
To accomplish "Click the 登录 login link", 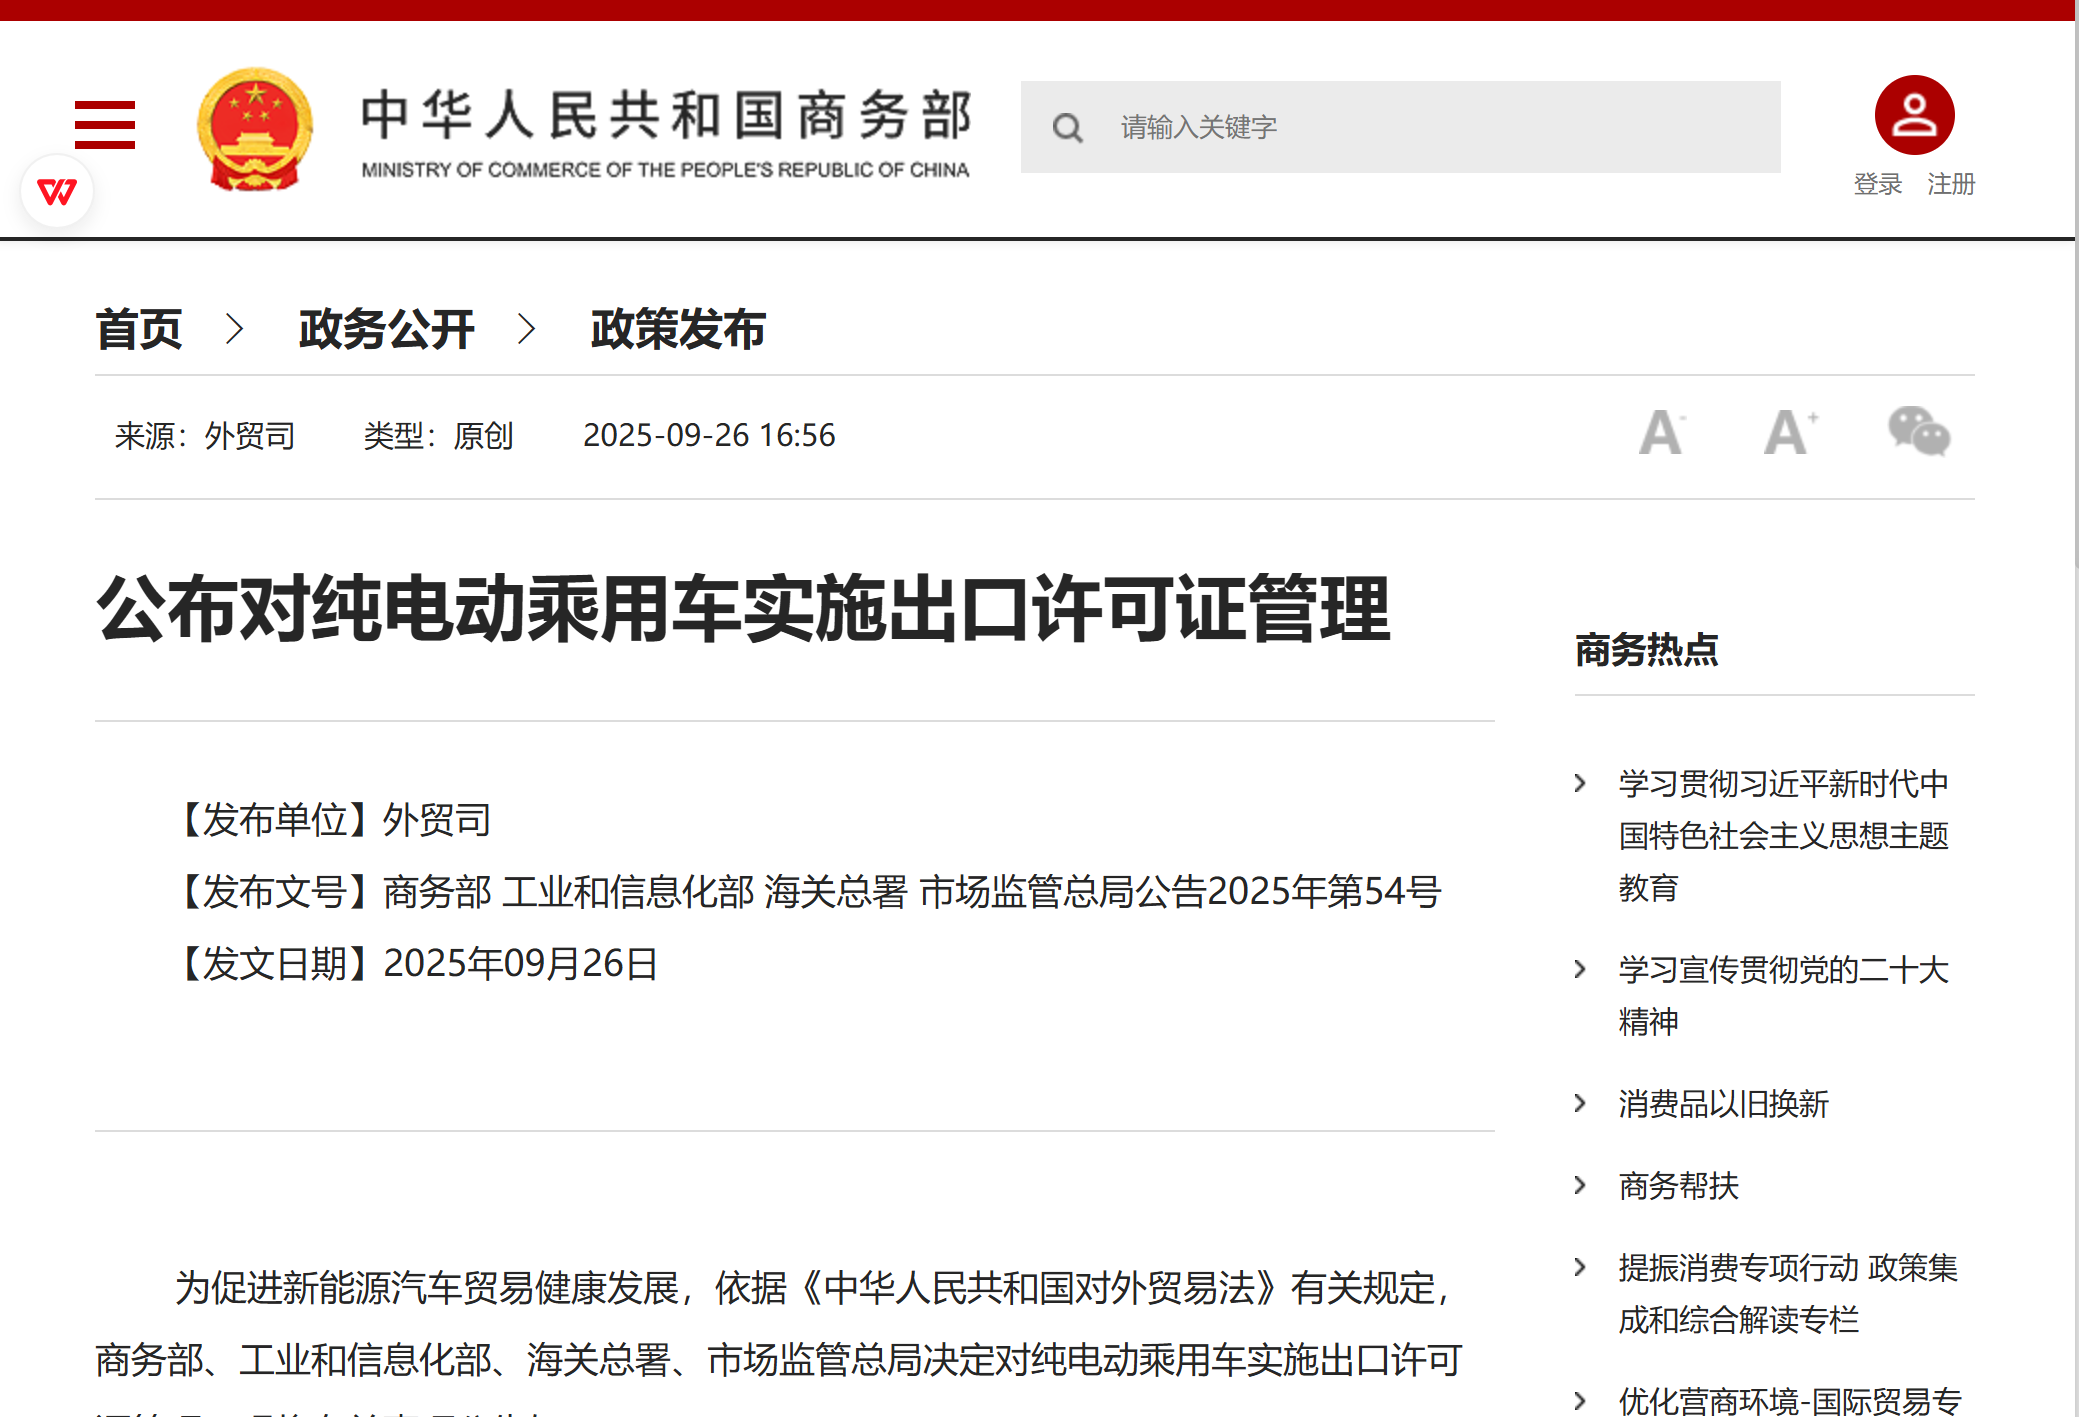I will click(x=1877, y=184).
